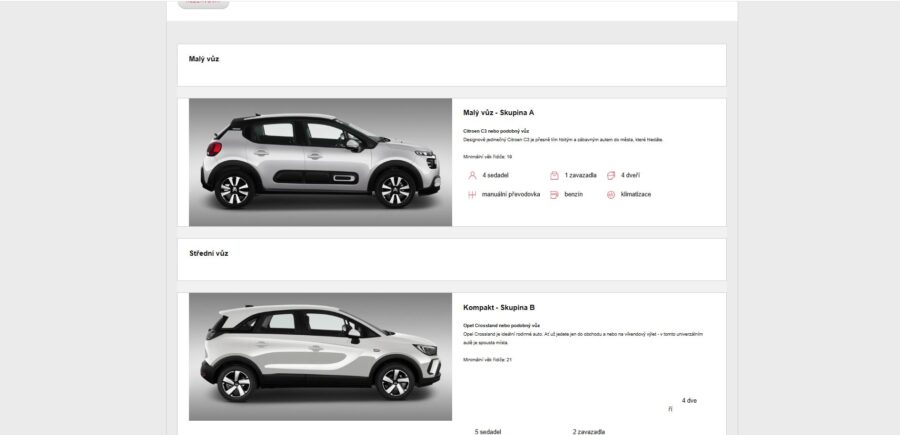This screenshot has width=900, height=435.
Task: Click the seats icon beside 4 sedadel
Action: point(472,176)
